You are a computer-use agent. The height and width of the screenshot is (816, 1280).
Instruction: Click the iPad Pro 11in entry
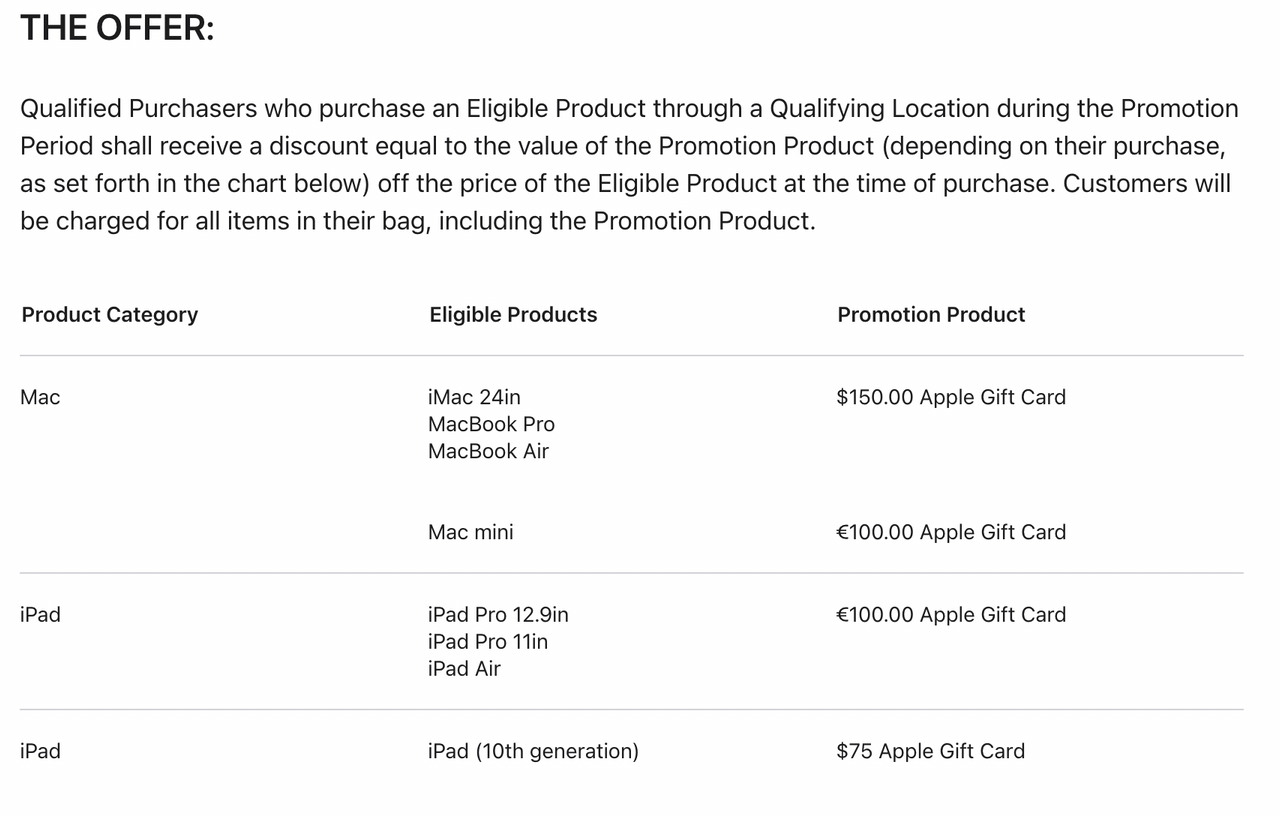487,641
